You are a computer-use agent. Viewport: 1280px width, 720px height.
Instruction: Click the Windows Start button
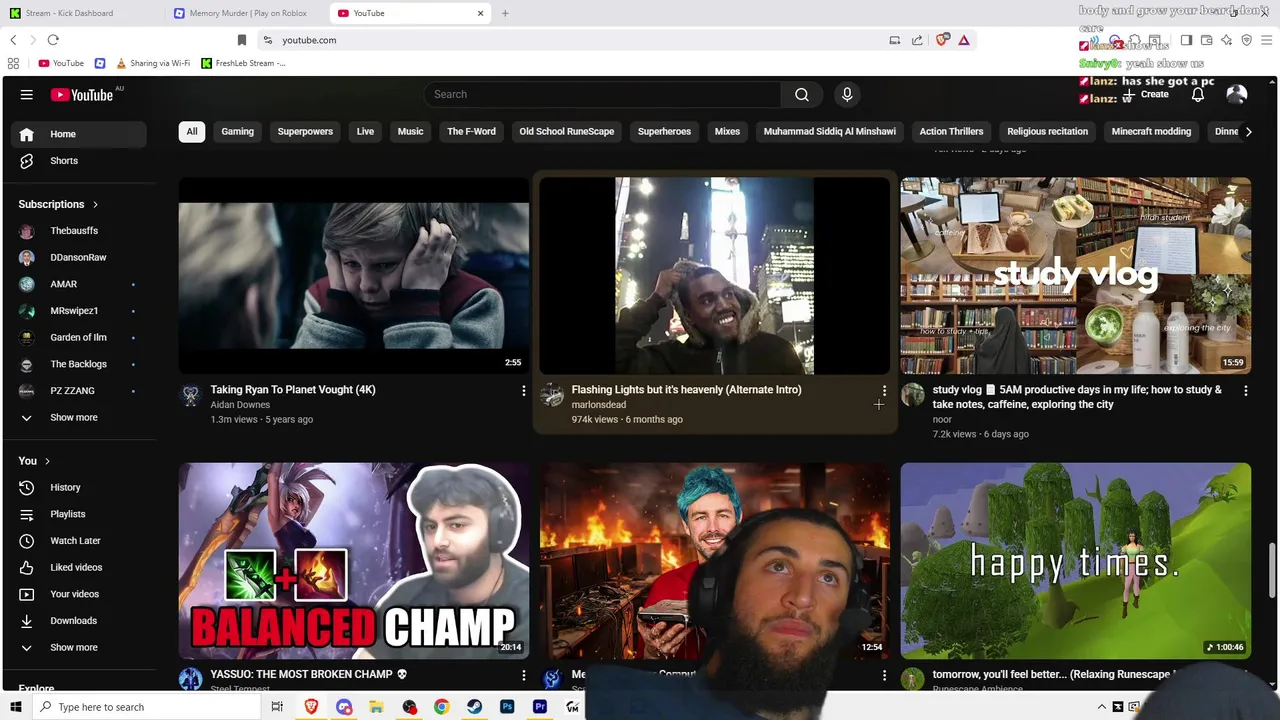(x=15, y=707)
